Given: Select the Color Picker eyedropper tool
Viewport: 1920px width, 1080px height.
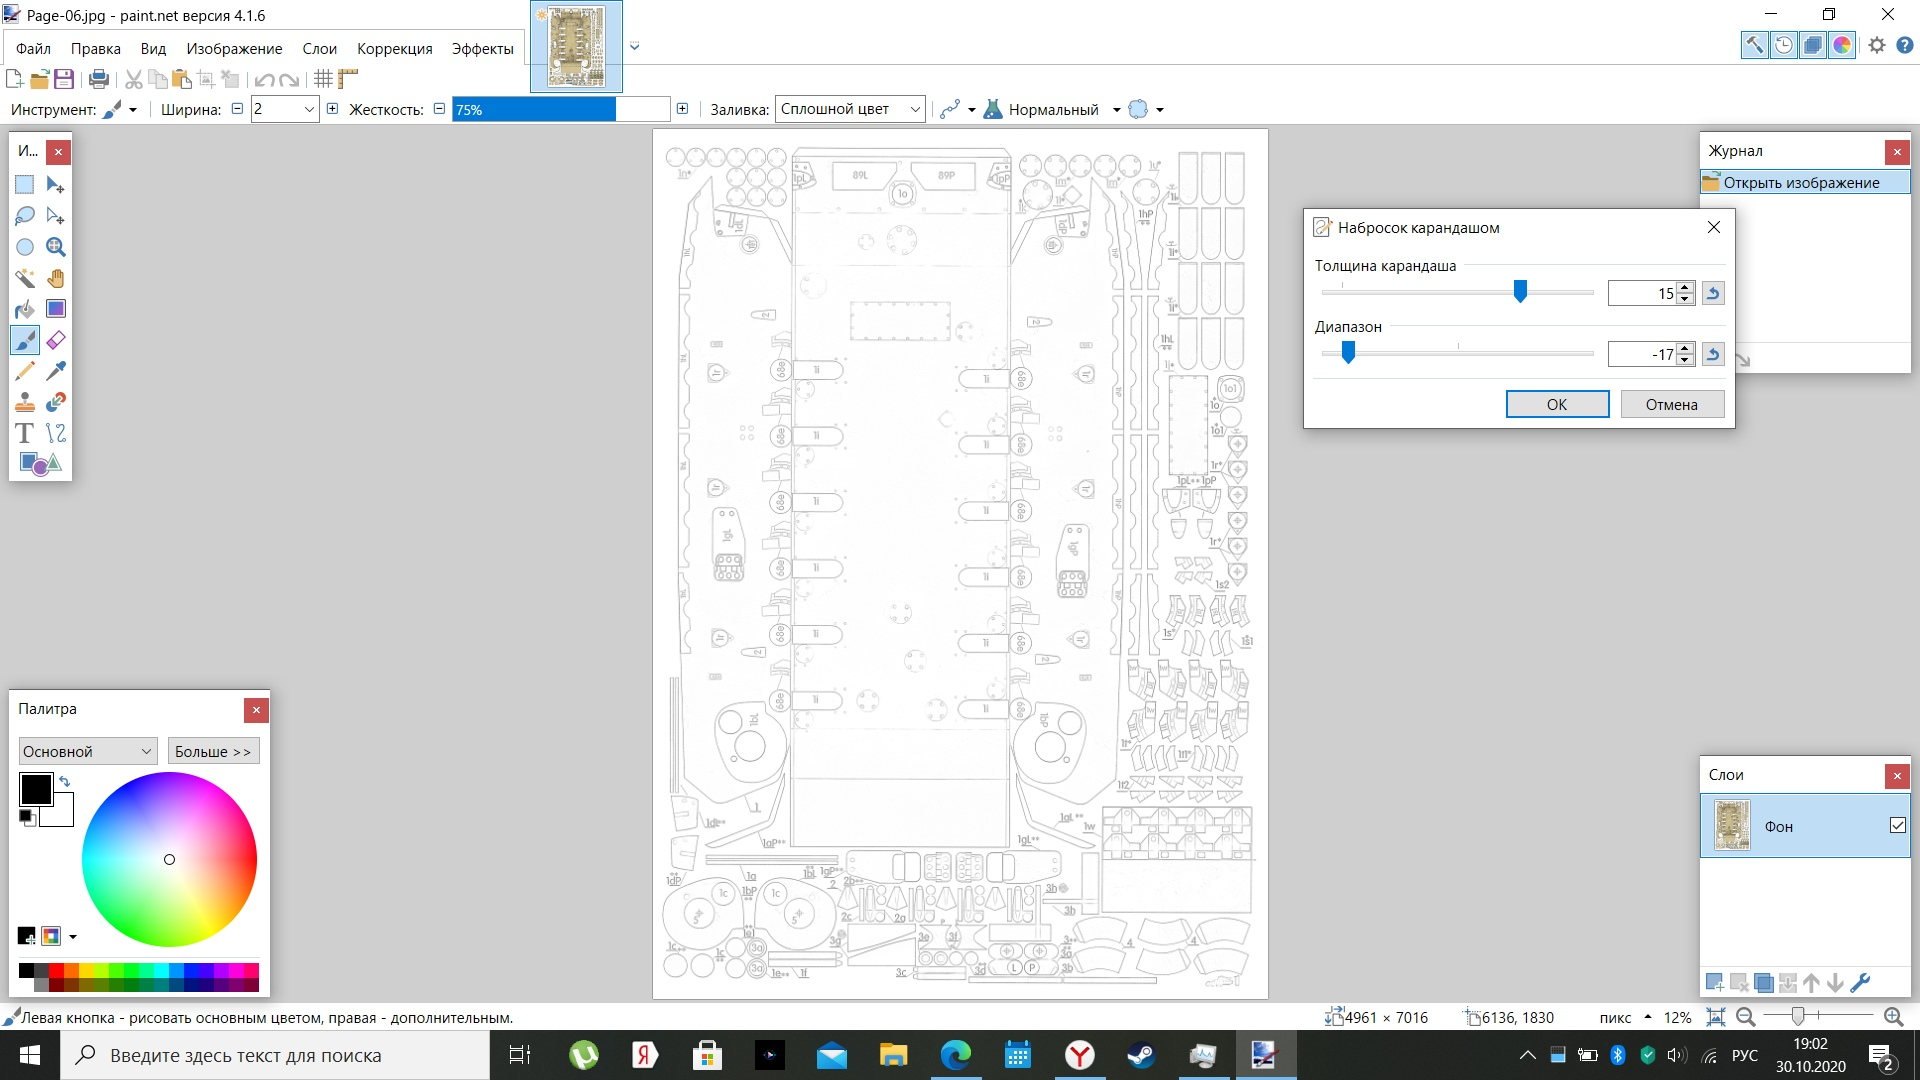Looking at the screenshot, I should [x=56, y=371].
